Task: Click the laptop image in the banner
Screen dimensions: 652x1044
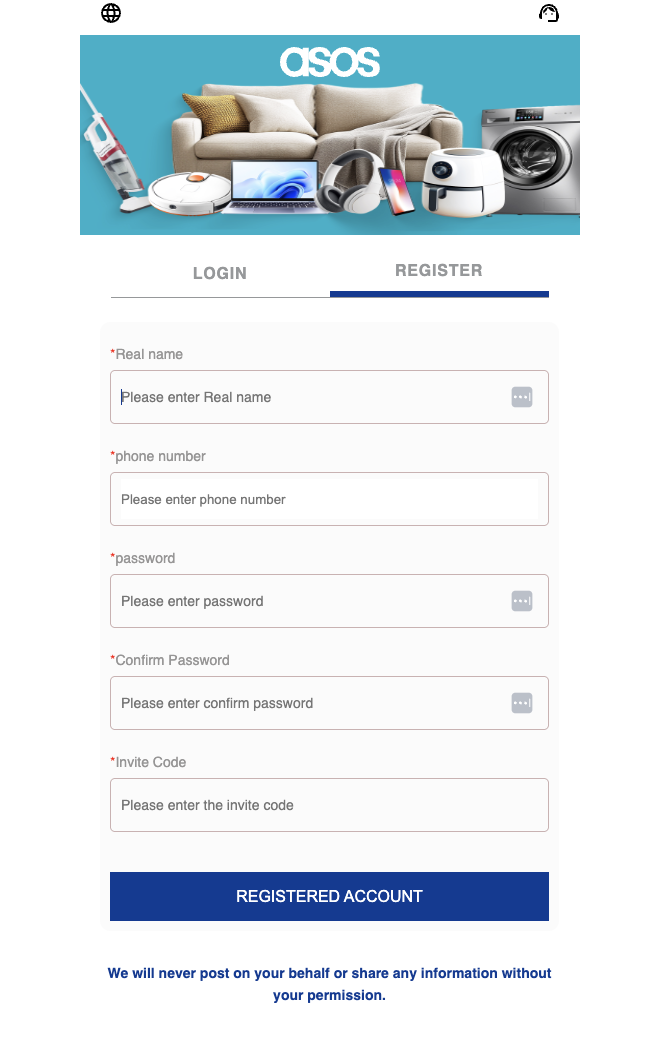Action: tap(274, 187)
